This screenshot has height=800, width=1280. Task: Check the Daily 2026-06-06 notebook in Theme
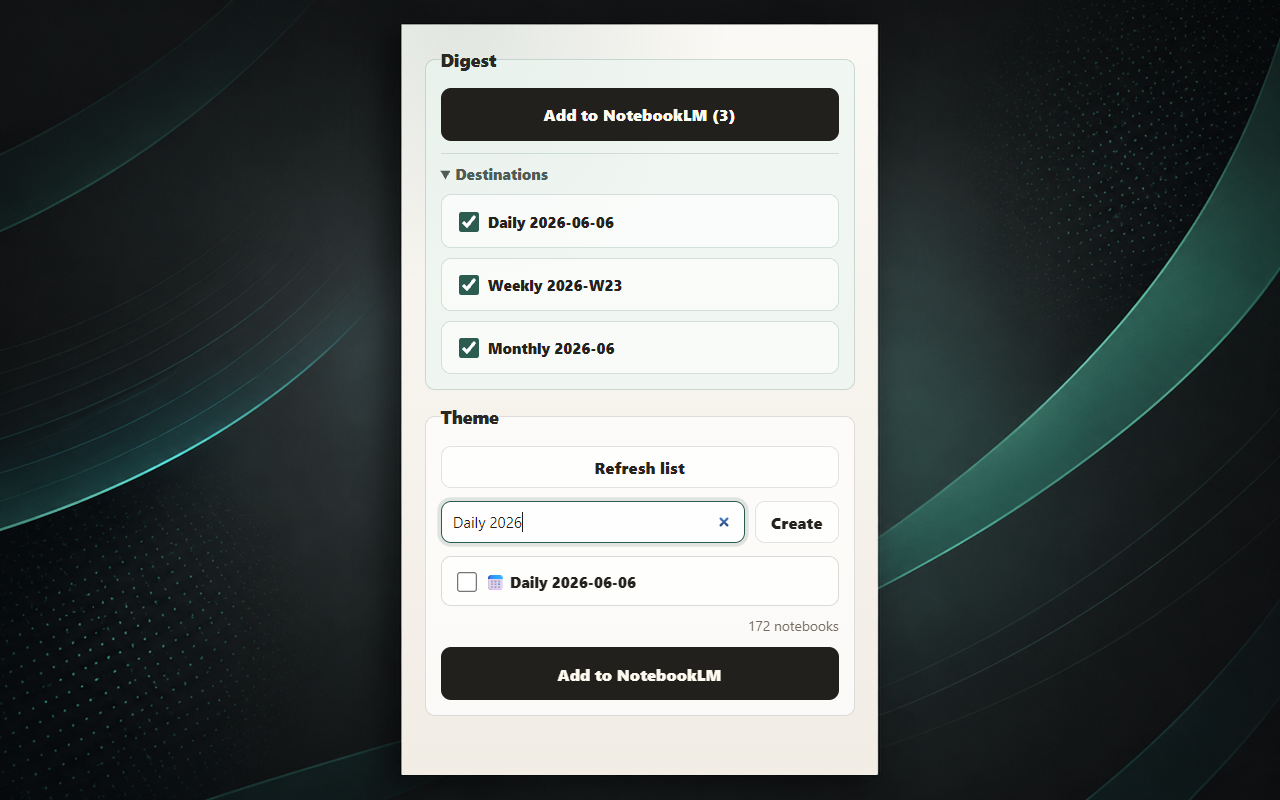(467, 582)
